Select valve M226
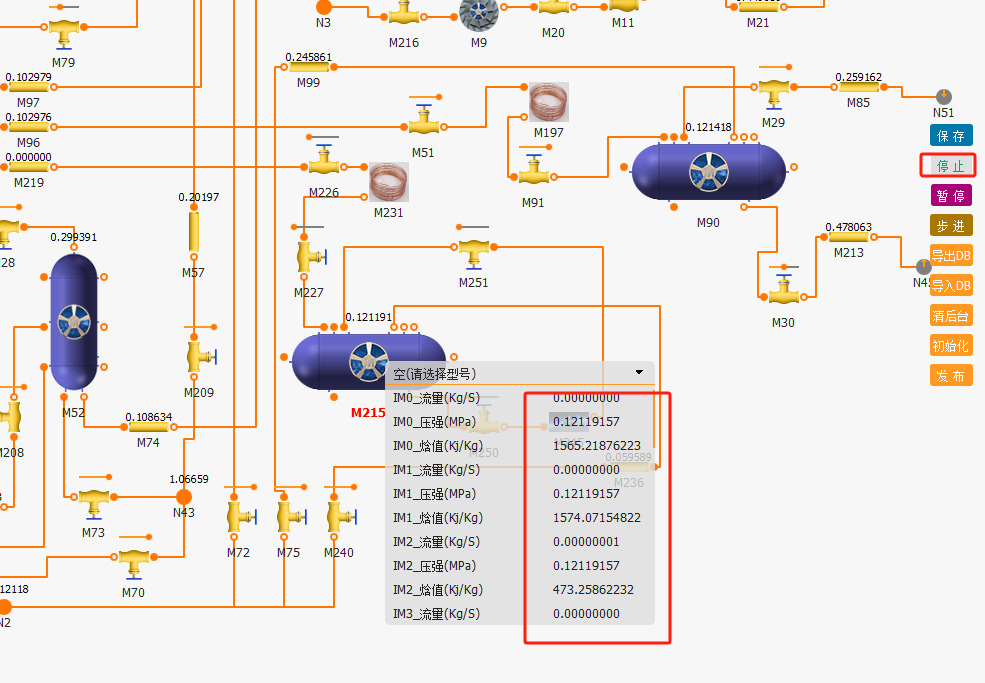 click(324, 160)
